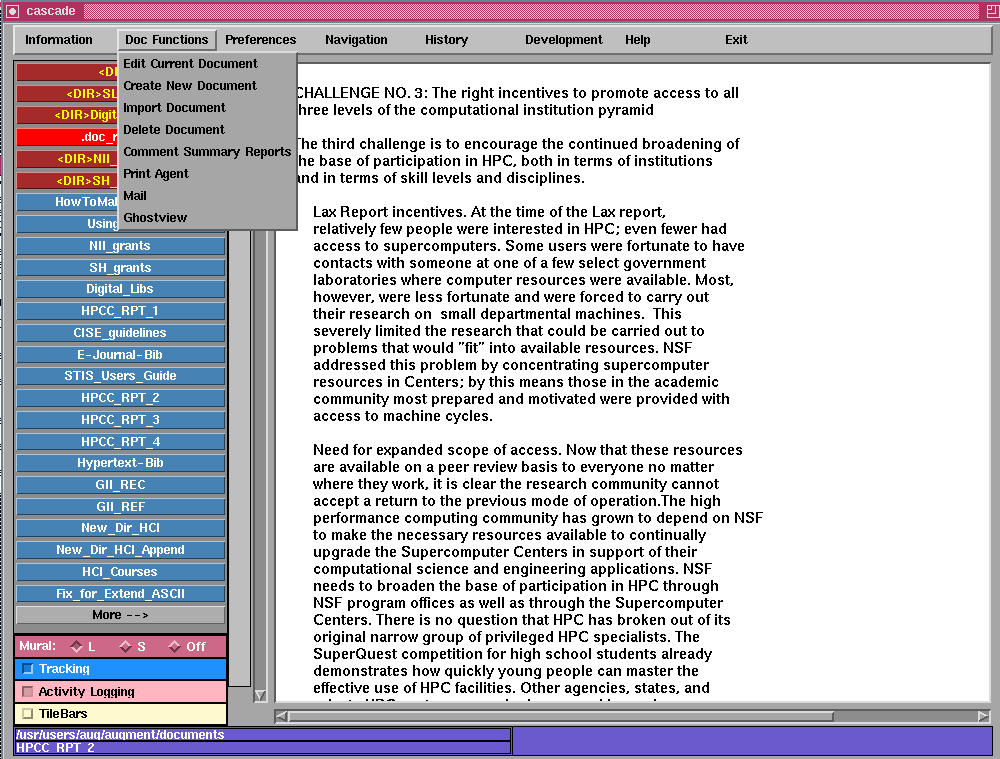Click the cascade window menu icon
The image size is (1000, 759).
click(12, 11)
